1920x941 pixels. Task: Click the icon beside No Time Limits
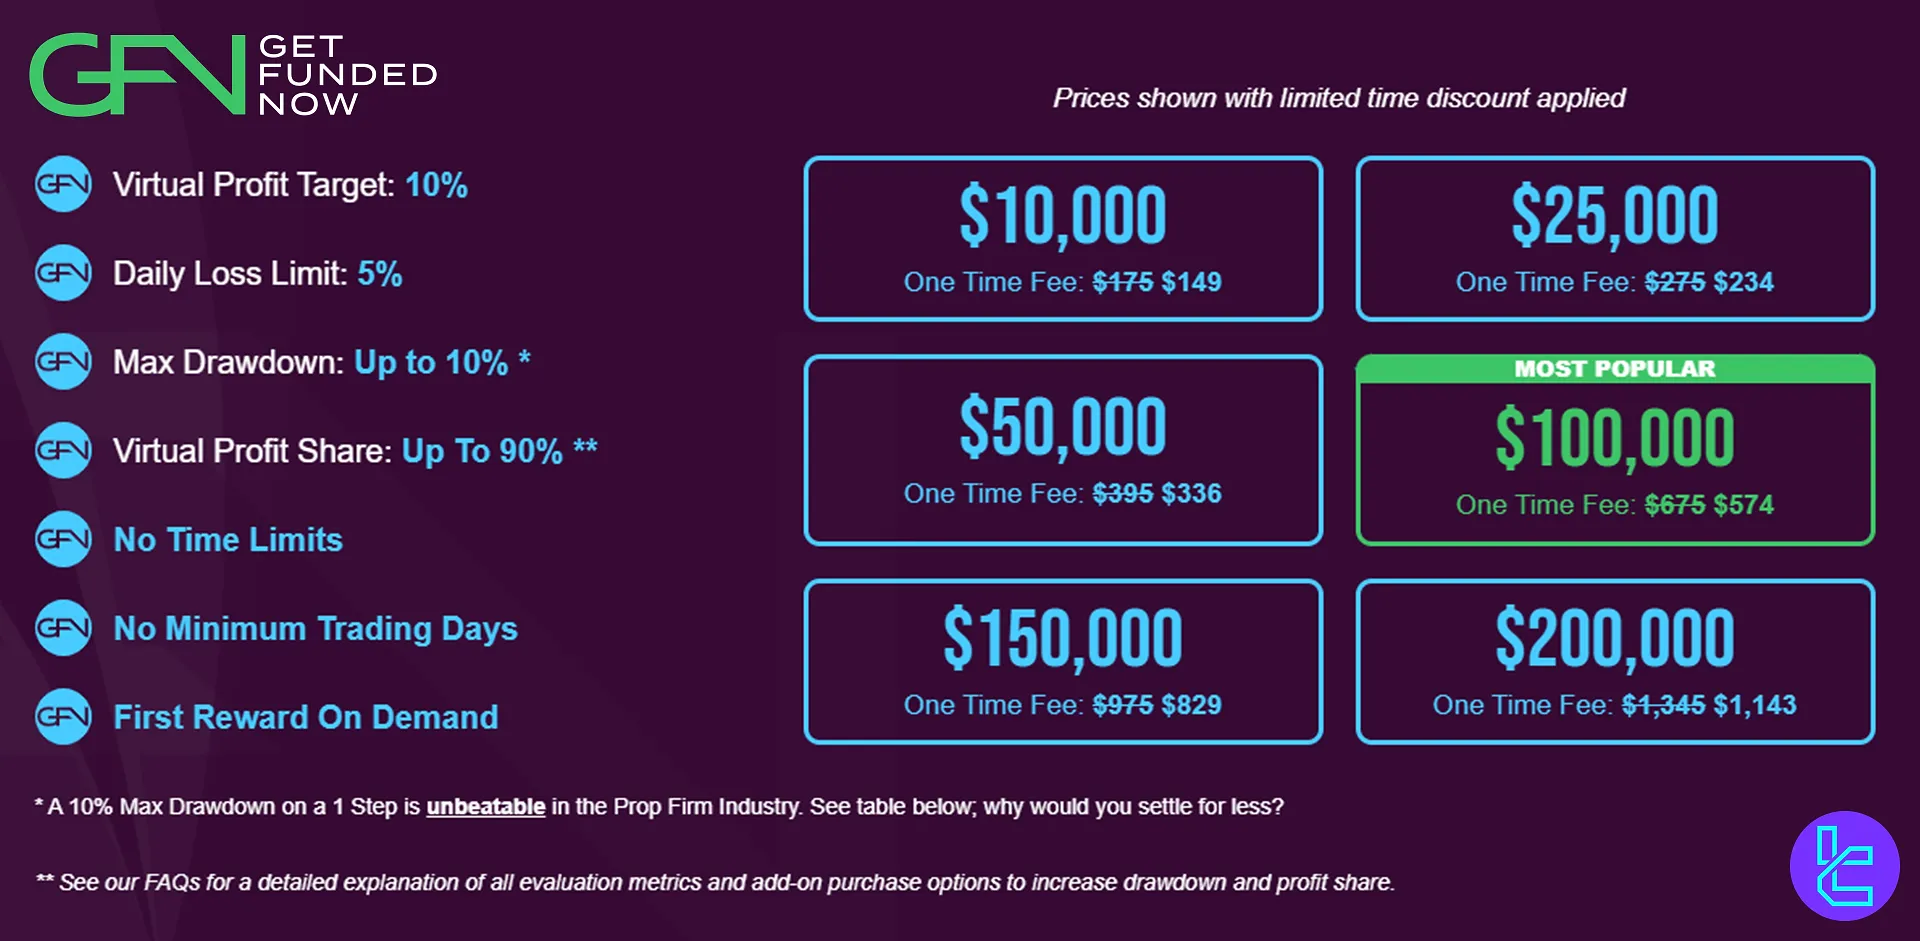click(x=63, y=540)
